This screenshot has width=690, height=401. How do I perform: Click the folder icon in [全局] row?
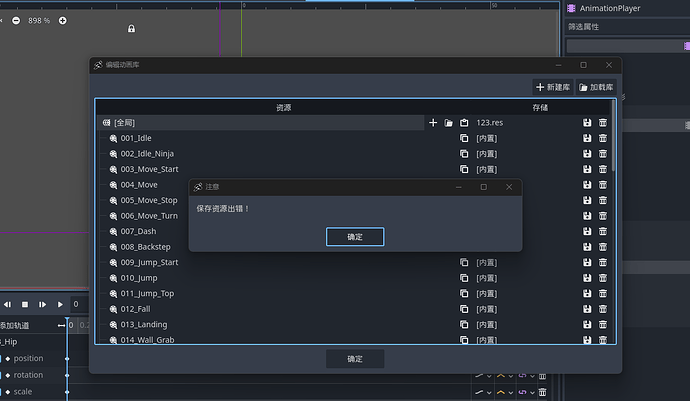[449, 122]
